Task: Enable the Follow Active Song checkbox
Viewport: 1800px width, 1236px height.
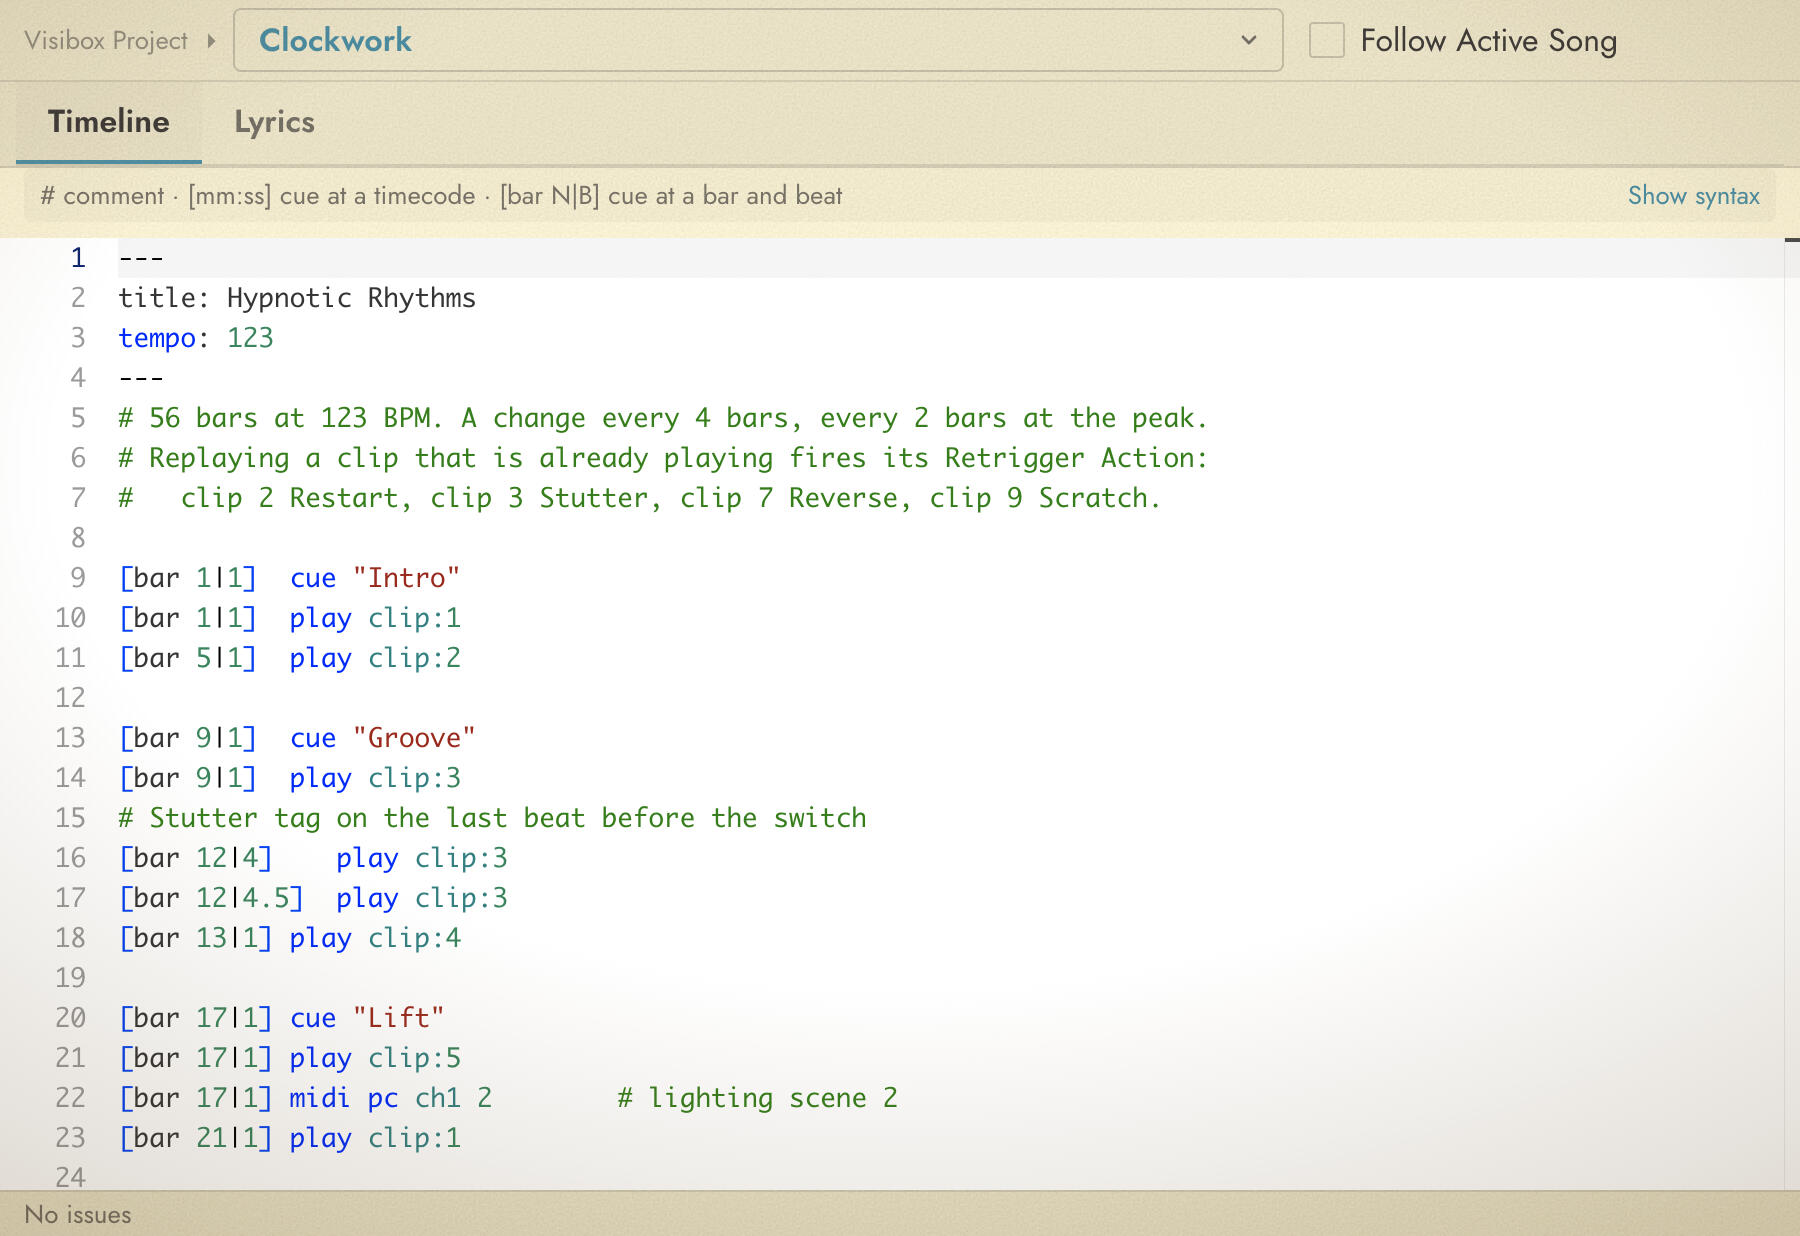Action: pos(1326,41)
